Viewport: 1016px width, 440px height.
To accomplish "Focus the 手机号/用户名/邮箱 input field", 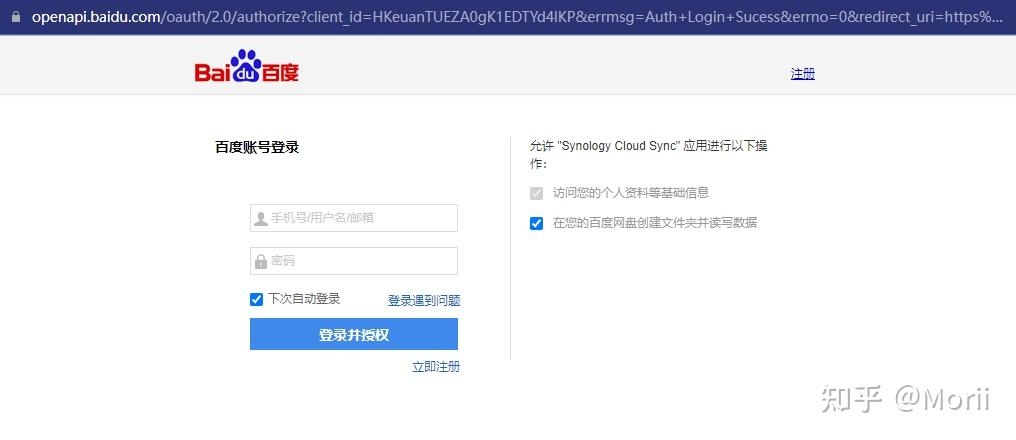I will (x=354, y=218).
